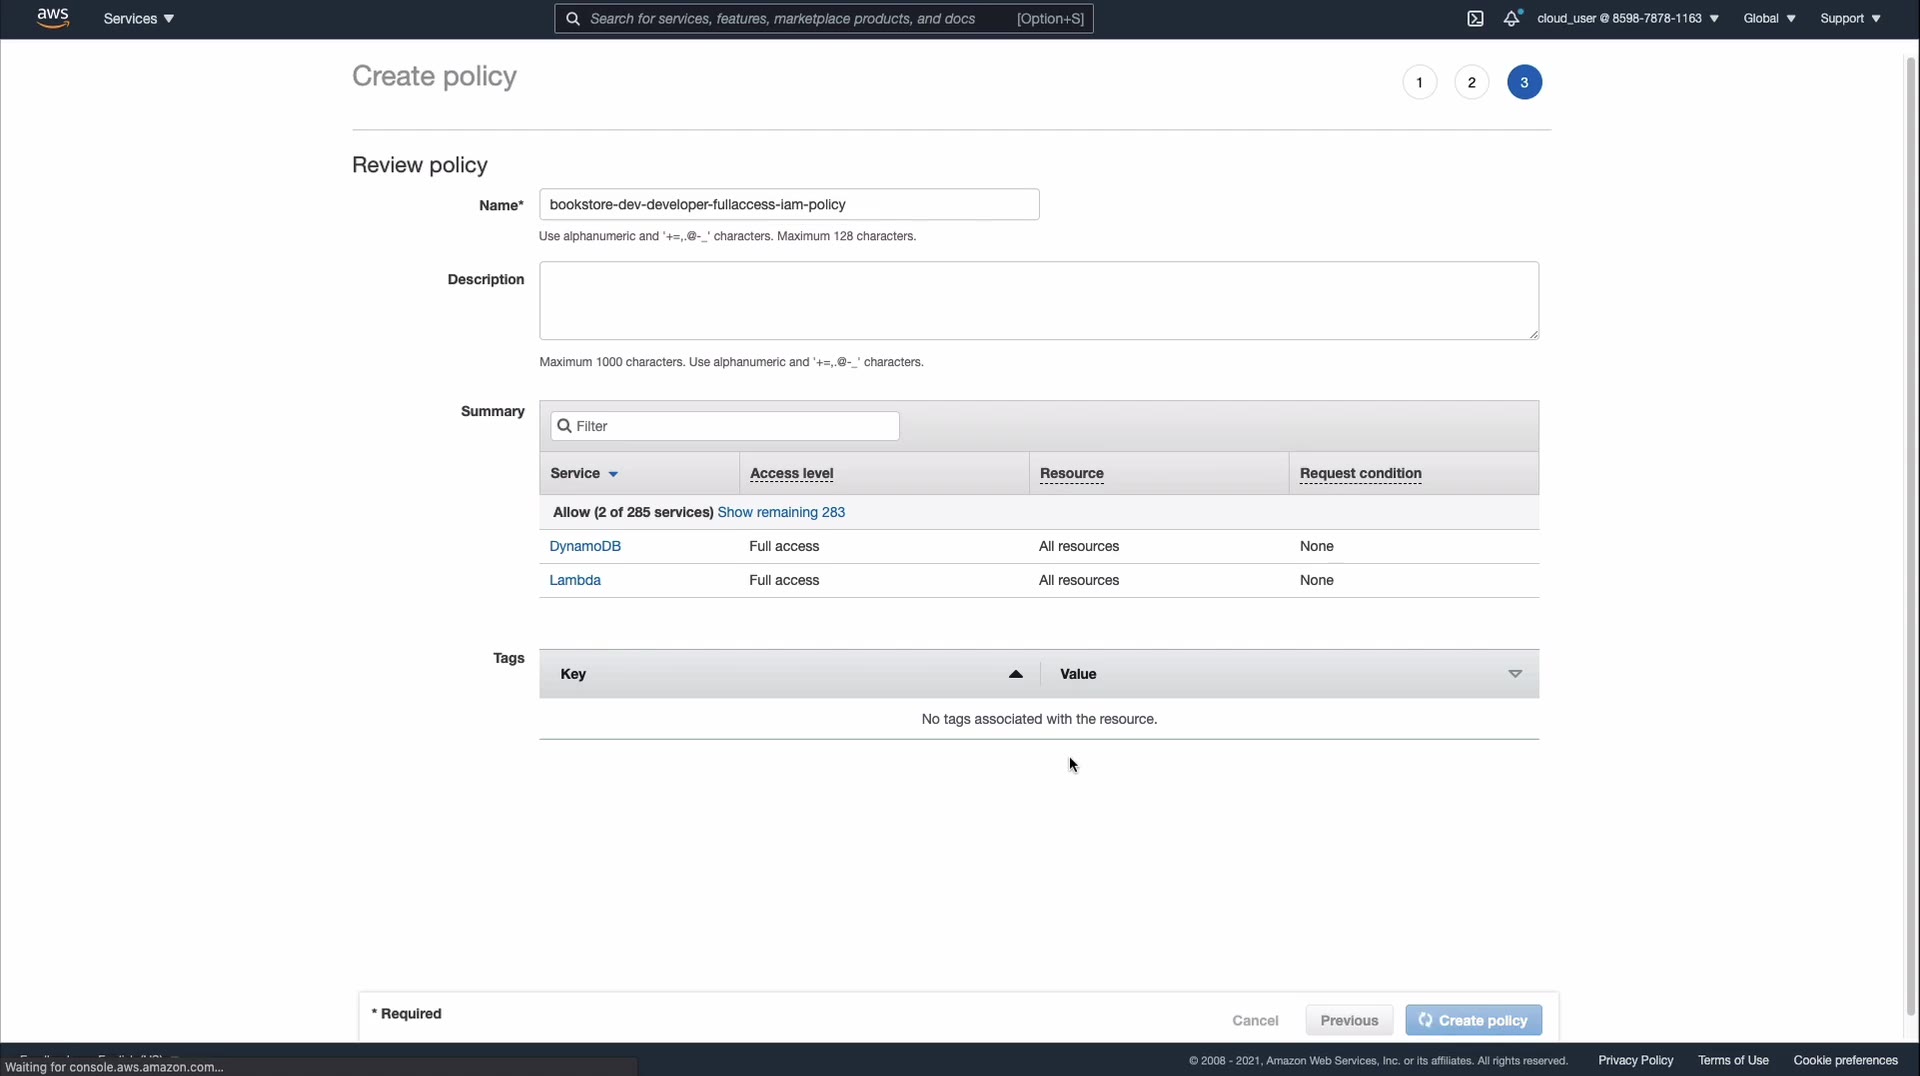Click the Create policy button
The height and width of the screenshot is (1076, 1920).
(1473, 1020)
